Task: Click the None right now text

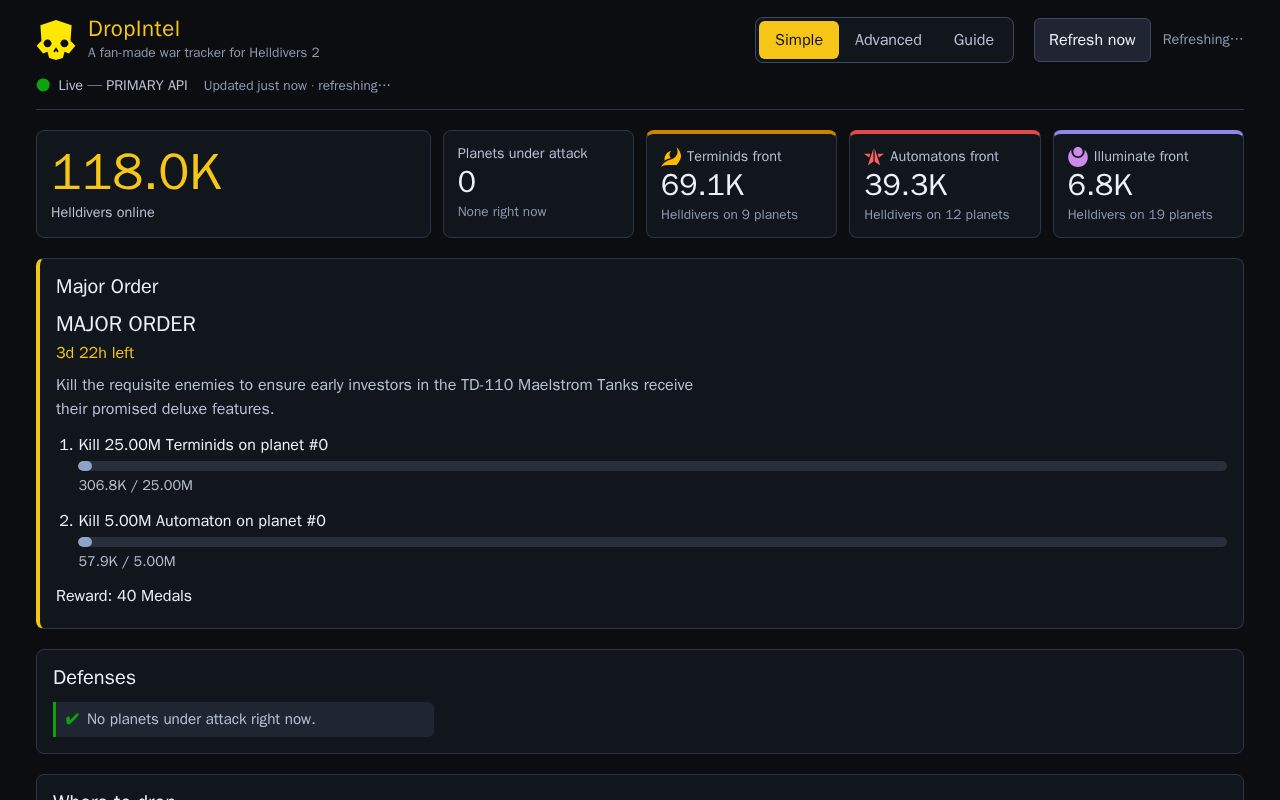Action: pos(502,211)
